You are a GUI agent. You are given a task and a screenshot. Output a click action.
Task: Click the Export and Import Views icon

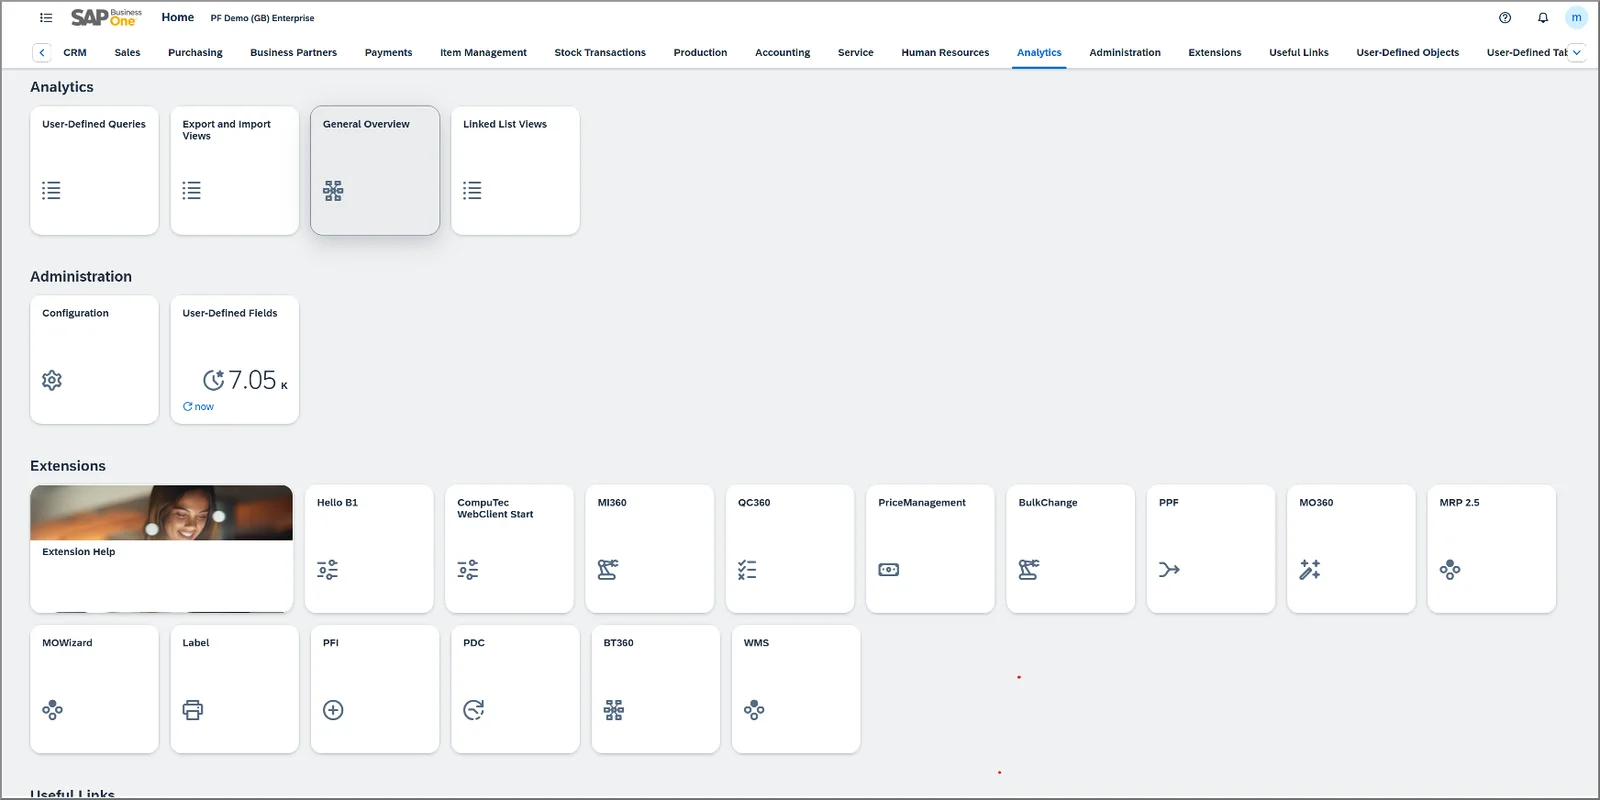192,190
